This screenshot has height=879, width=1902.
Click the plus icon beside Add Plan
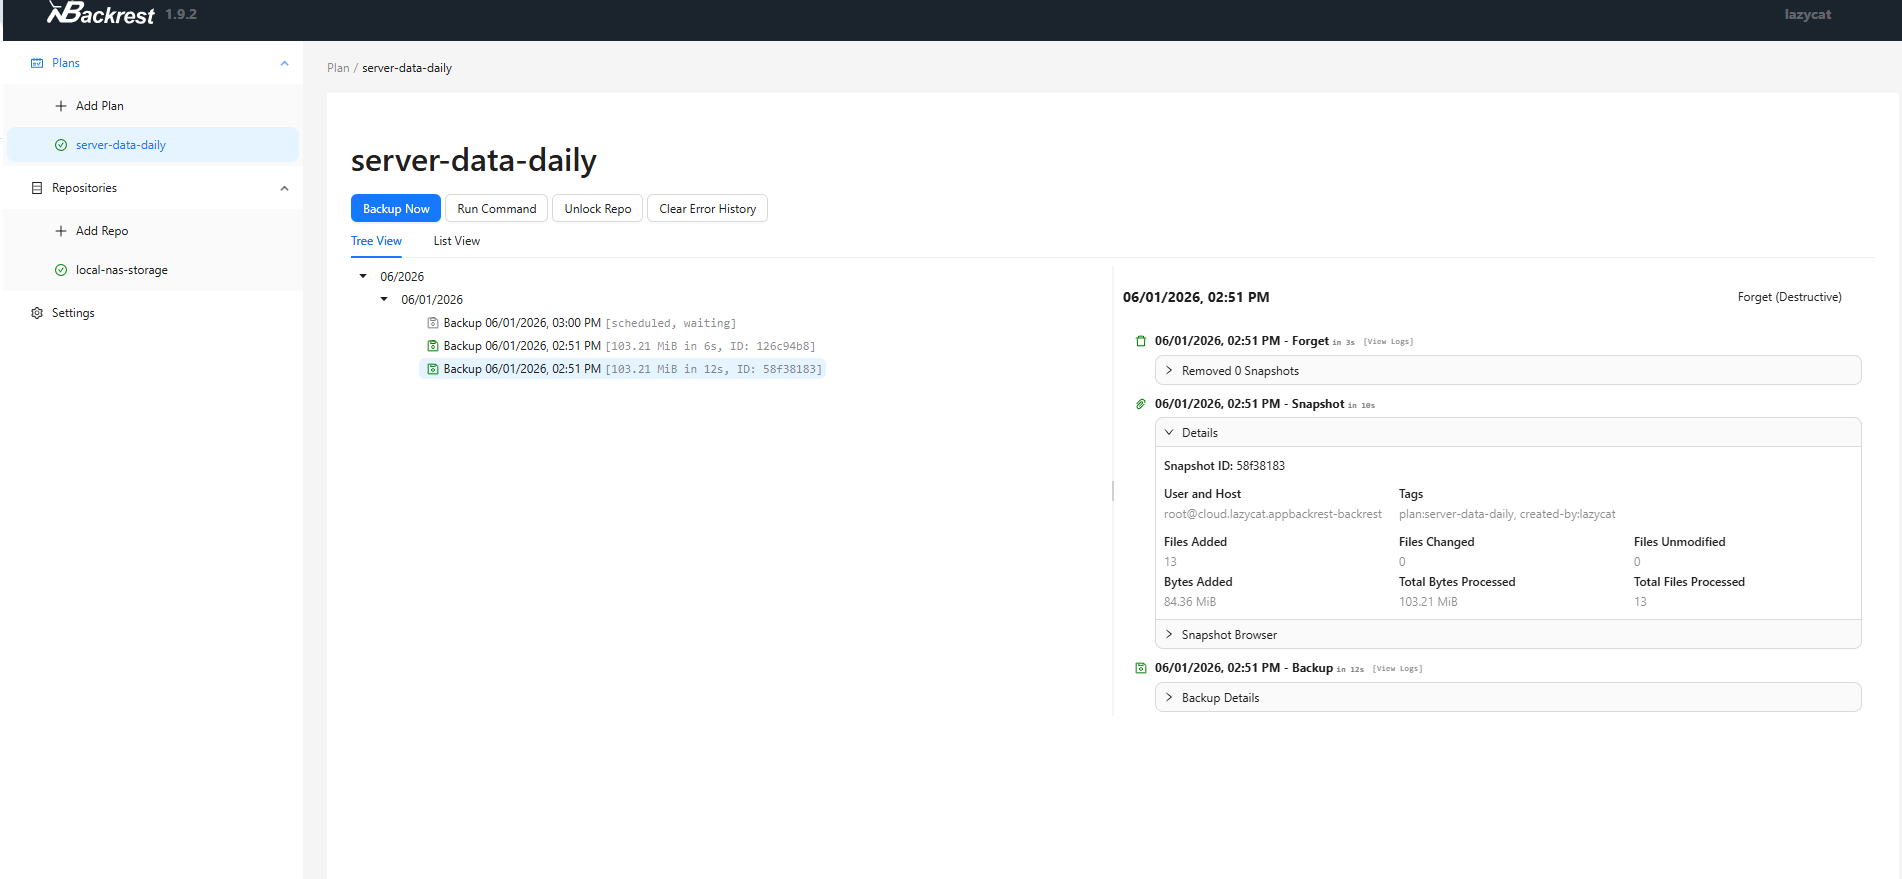click(x=61, y=106)
